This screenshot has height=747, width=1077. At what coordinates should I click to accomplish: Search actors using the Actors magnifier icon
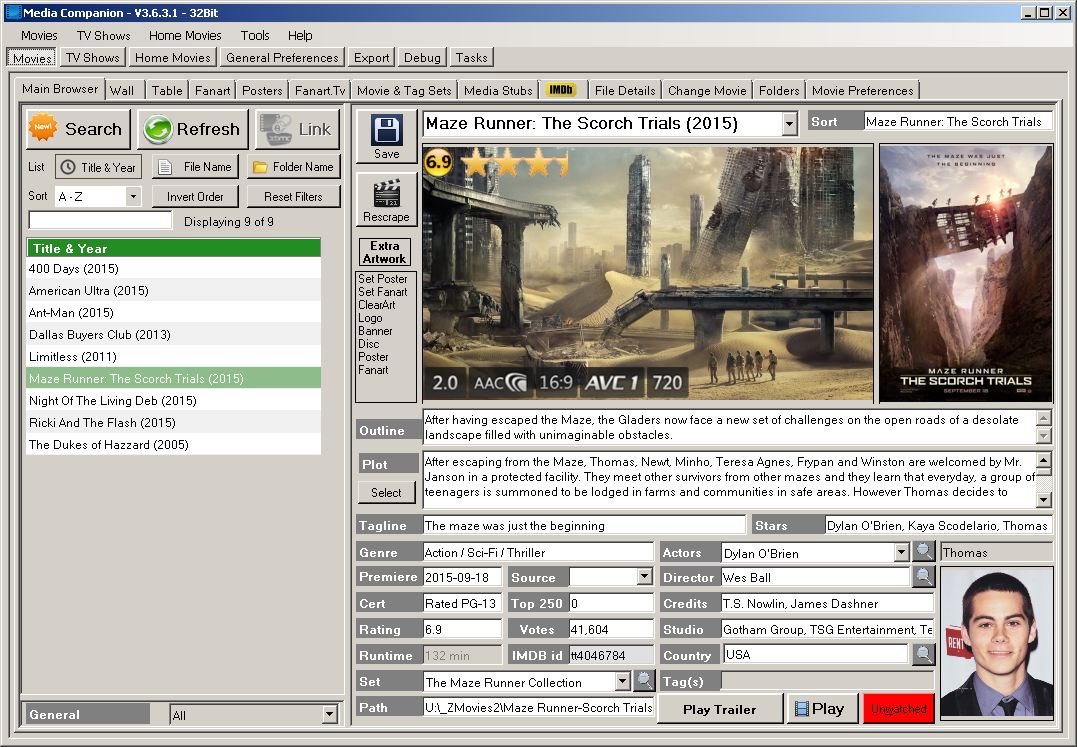click(924, 551)
